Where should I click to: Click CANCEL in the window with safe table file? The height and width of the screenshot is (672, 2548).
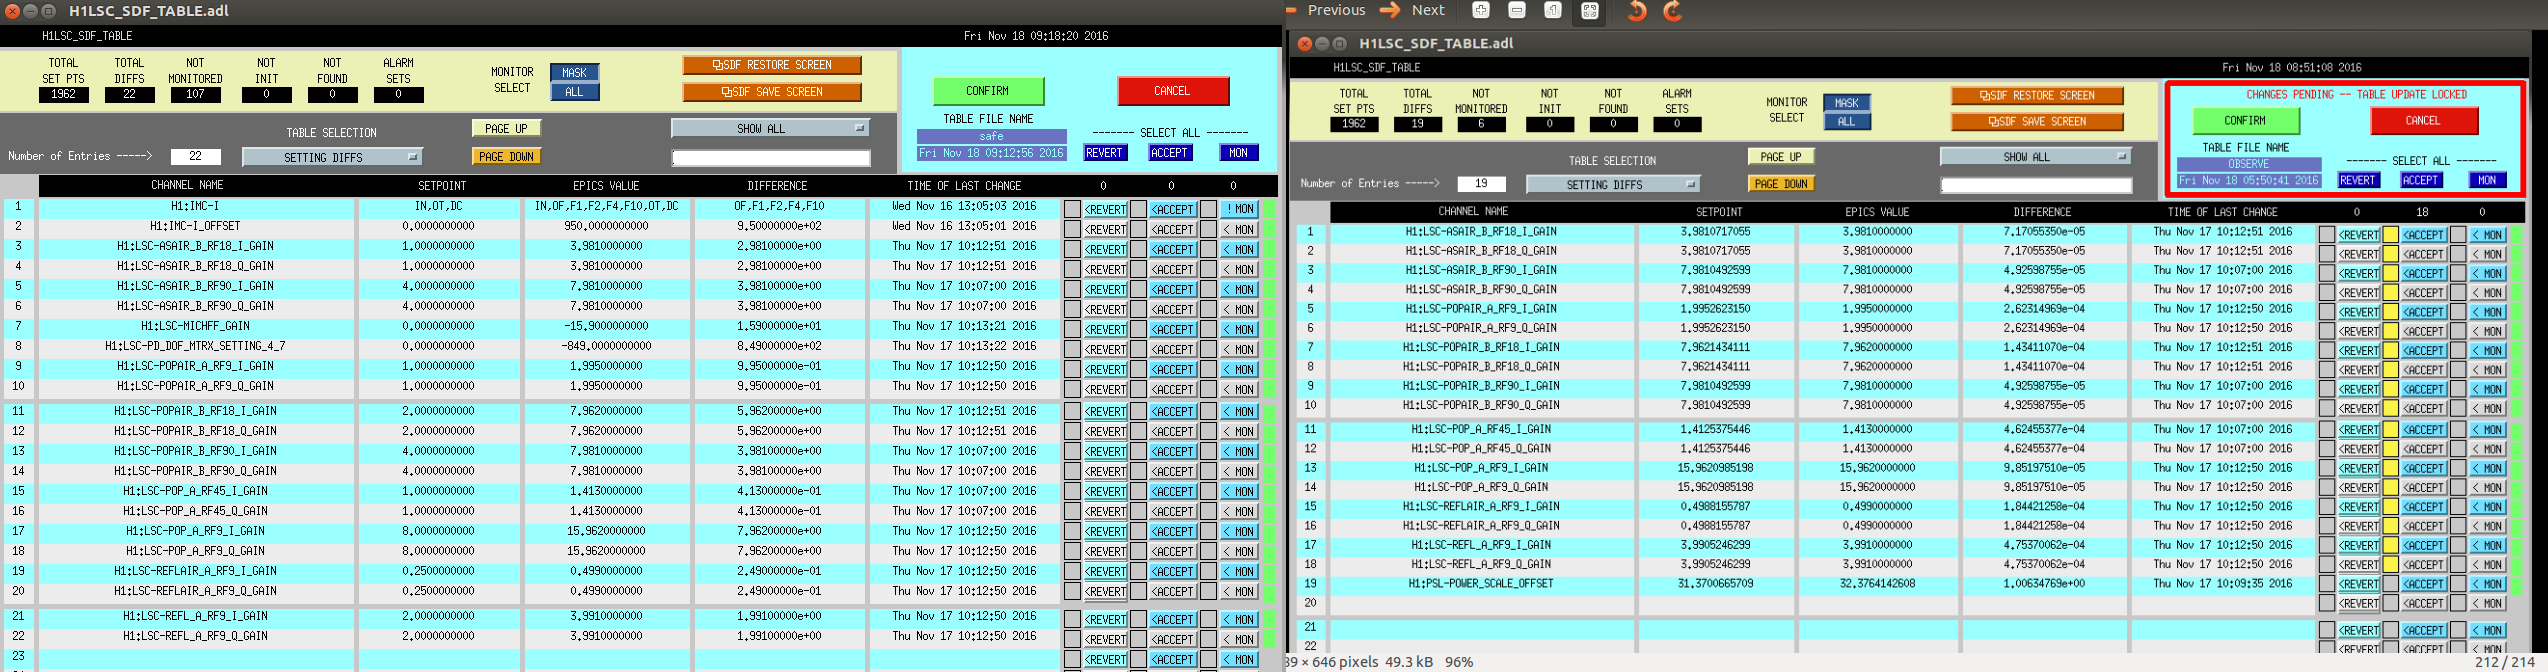[1172, 91]
